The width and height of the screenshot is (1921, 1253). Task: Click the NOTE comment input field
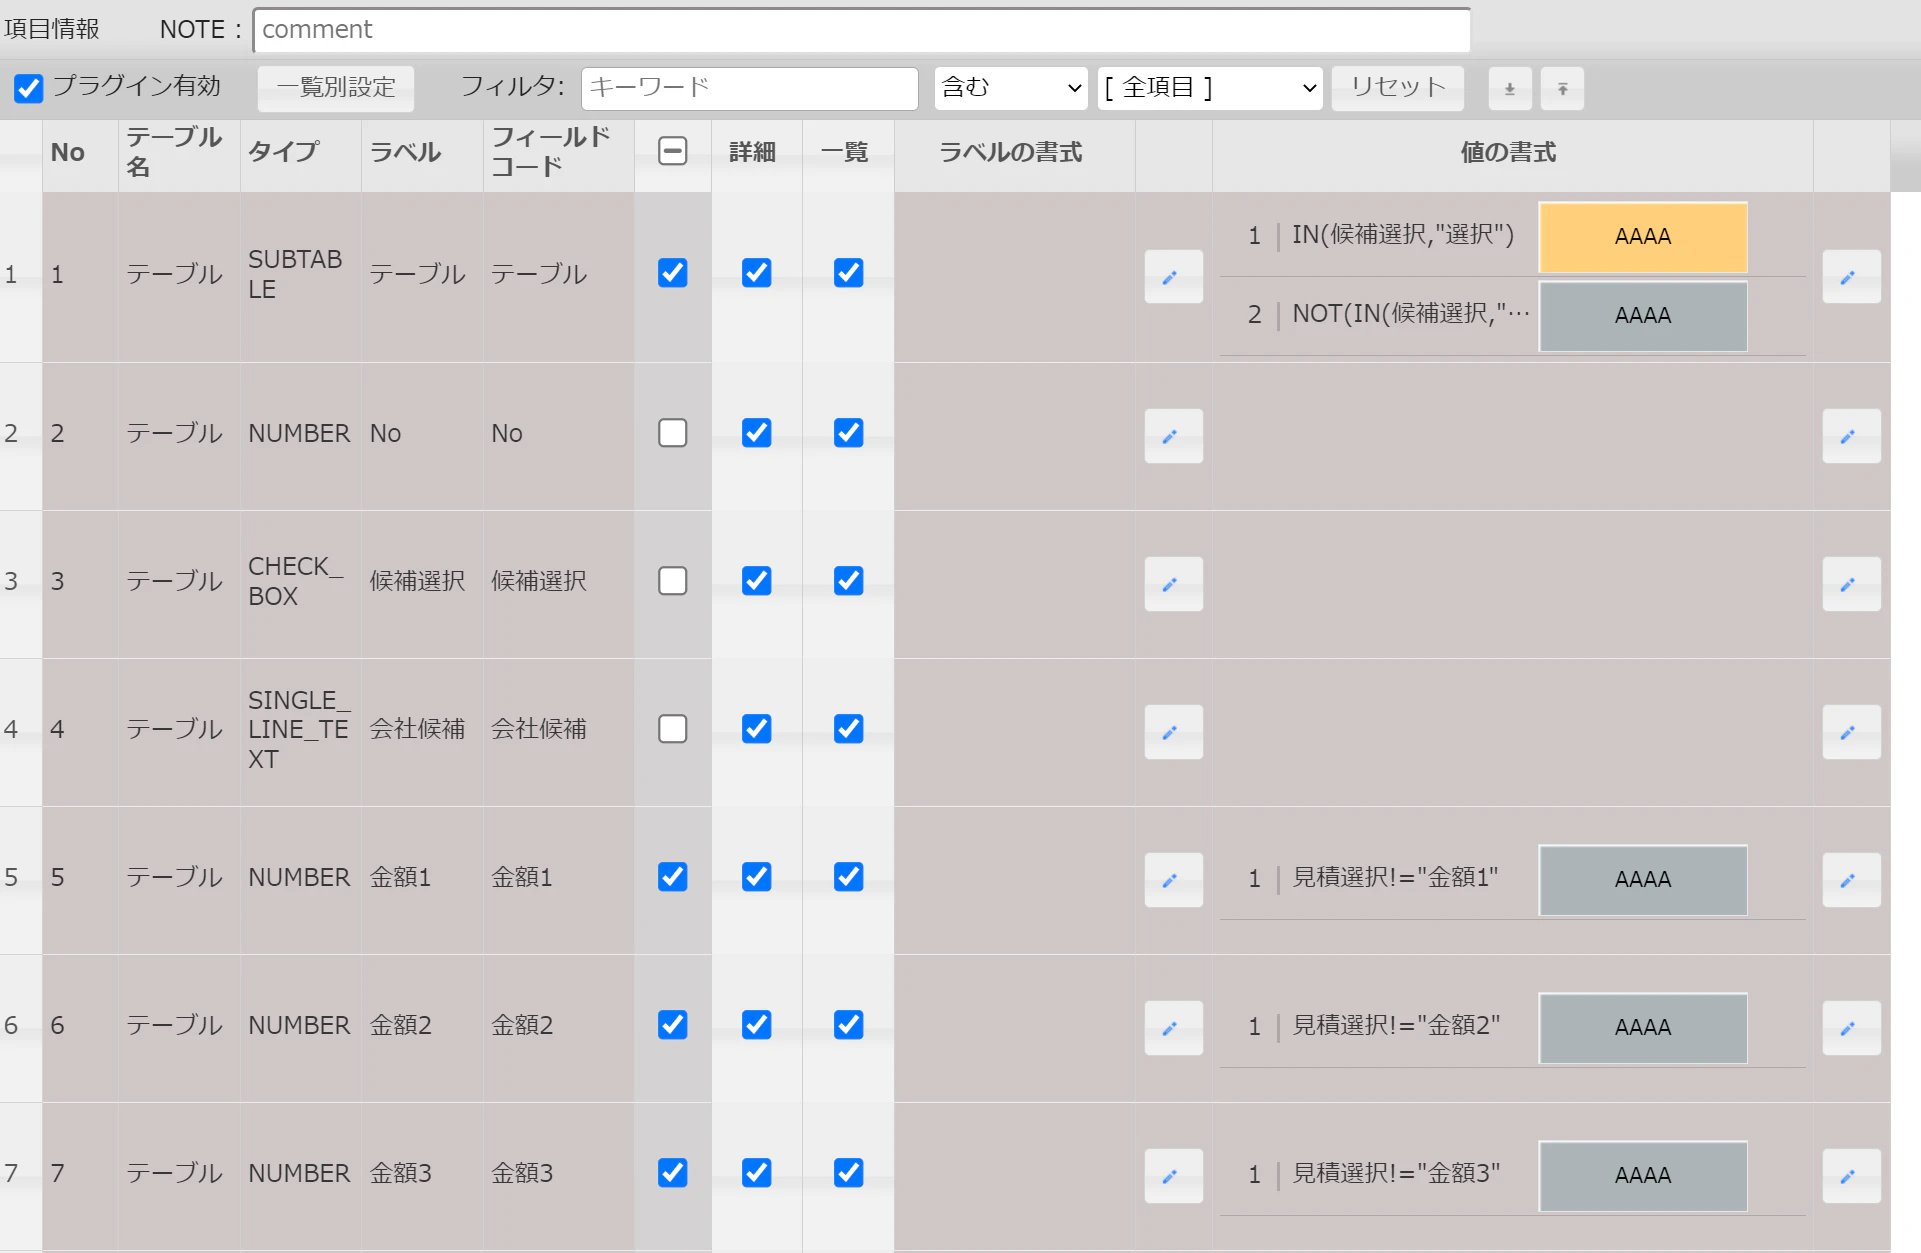click(x=861, y=30)
